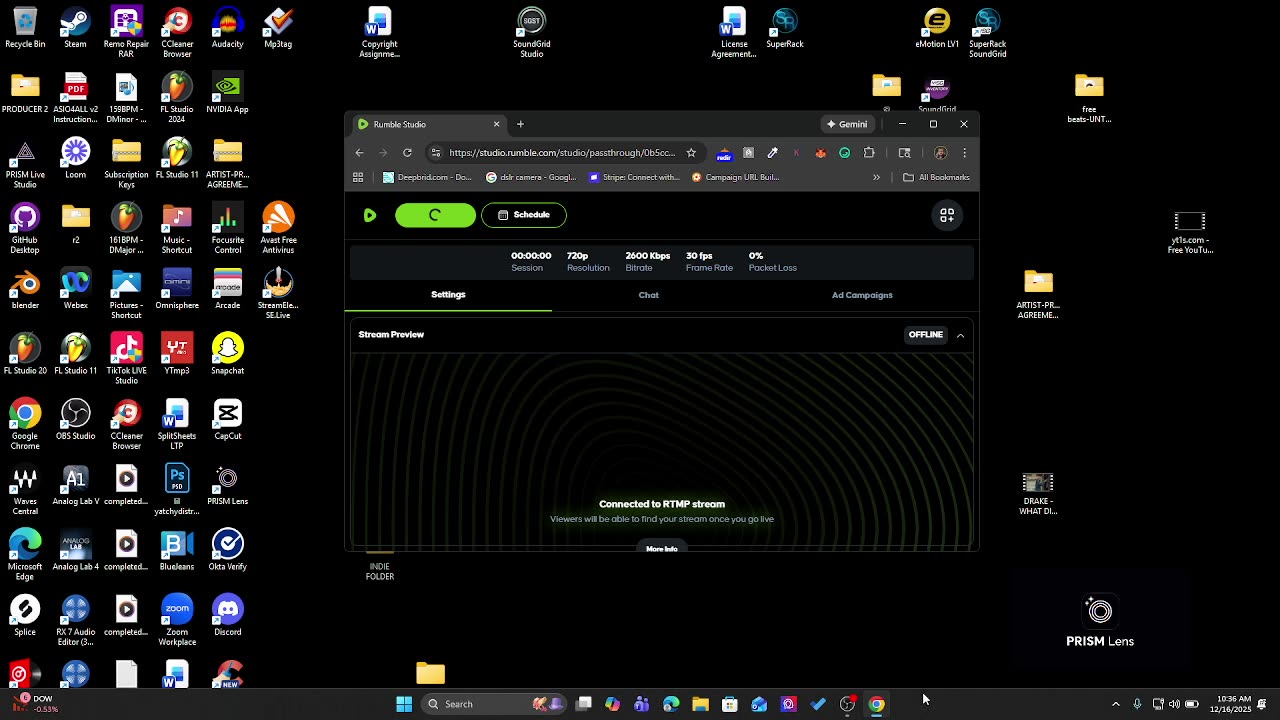Show hidden system tray icons
The image size is (1280, 720).
[1116, 704]
